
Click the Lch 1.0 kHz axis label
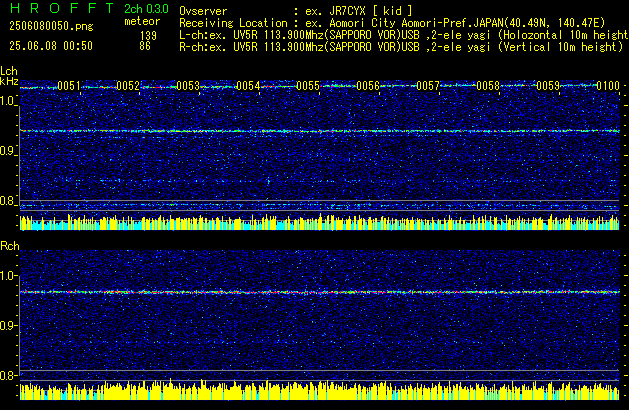tap(8, 101)
